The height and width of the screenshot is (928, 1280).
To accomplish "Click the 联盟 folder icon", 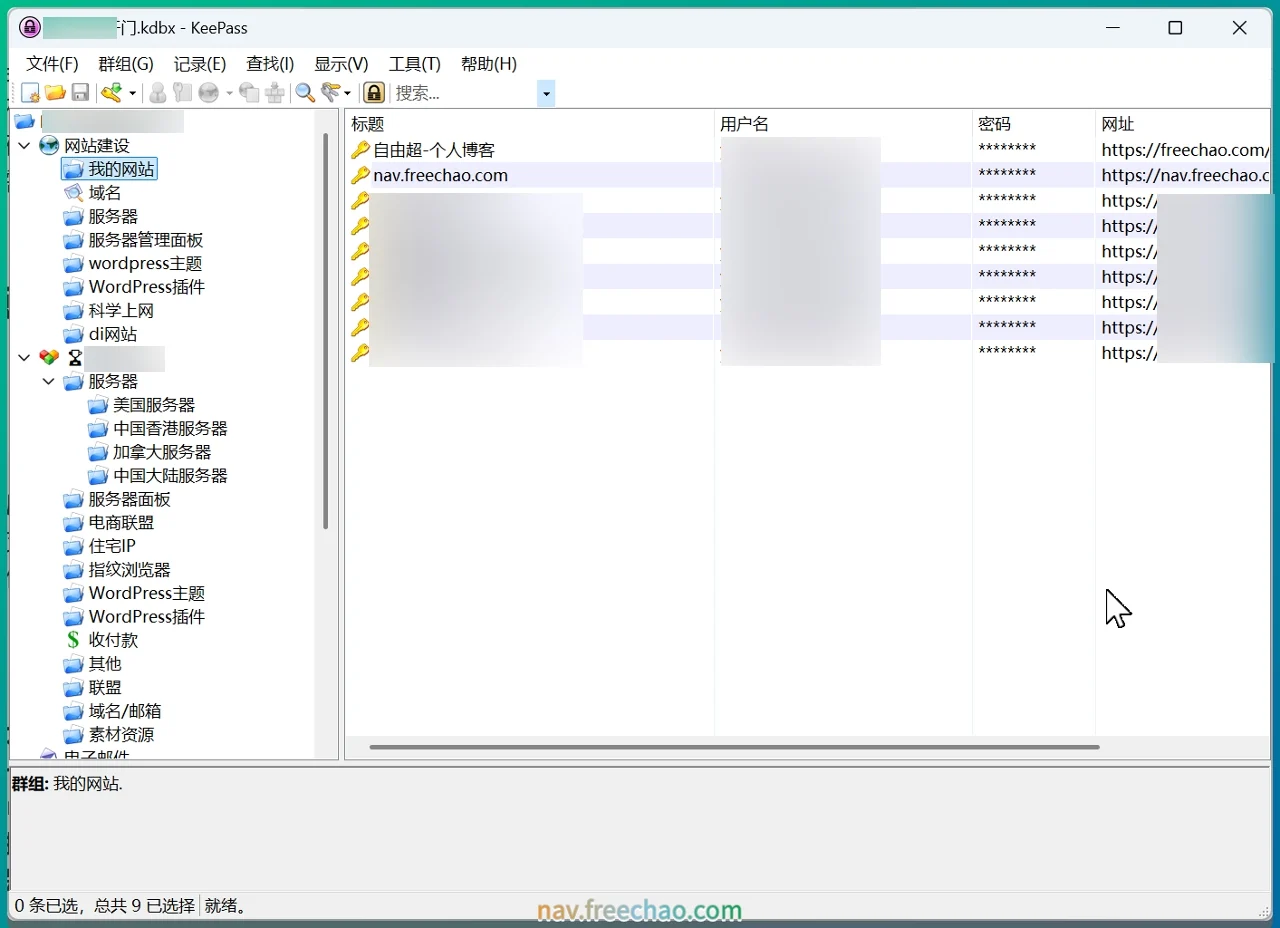I will click(73, 688).
